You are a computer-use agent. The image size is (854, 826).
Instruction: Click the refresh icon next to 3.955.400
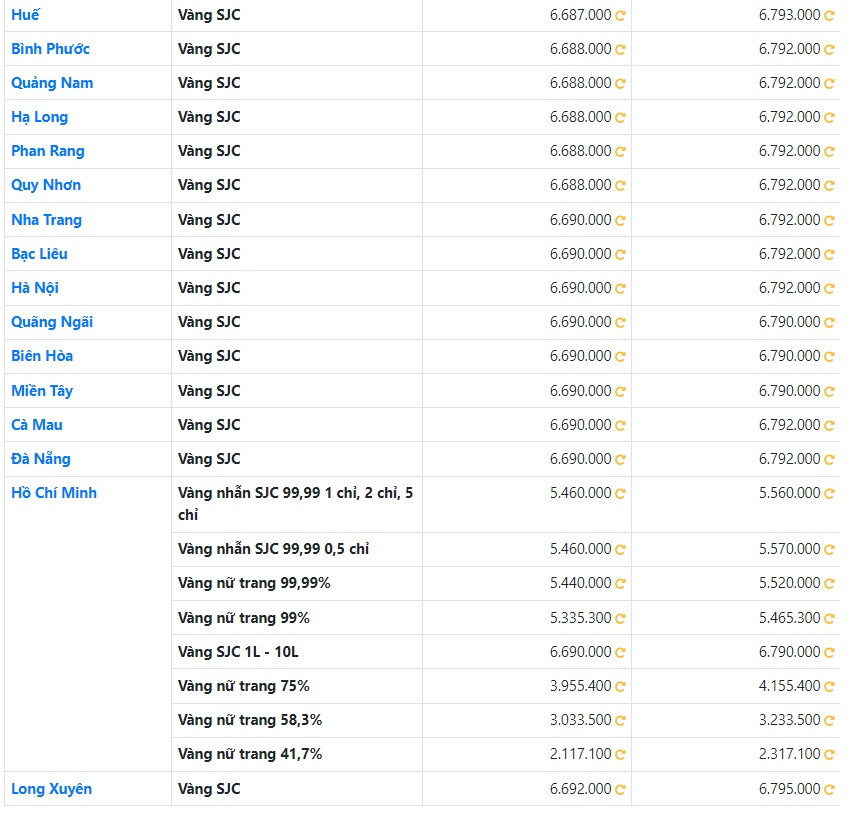pos(620,687)
